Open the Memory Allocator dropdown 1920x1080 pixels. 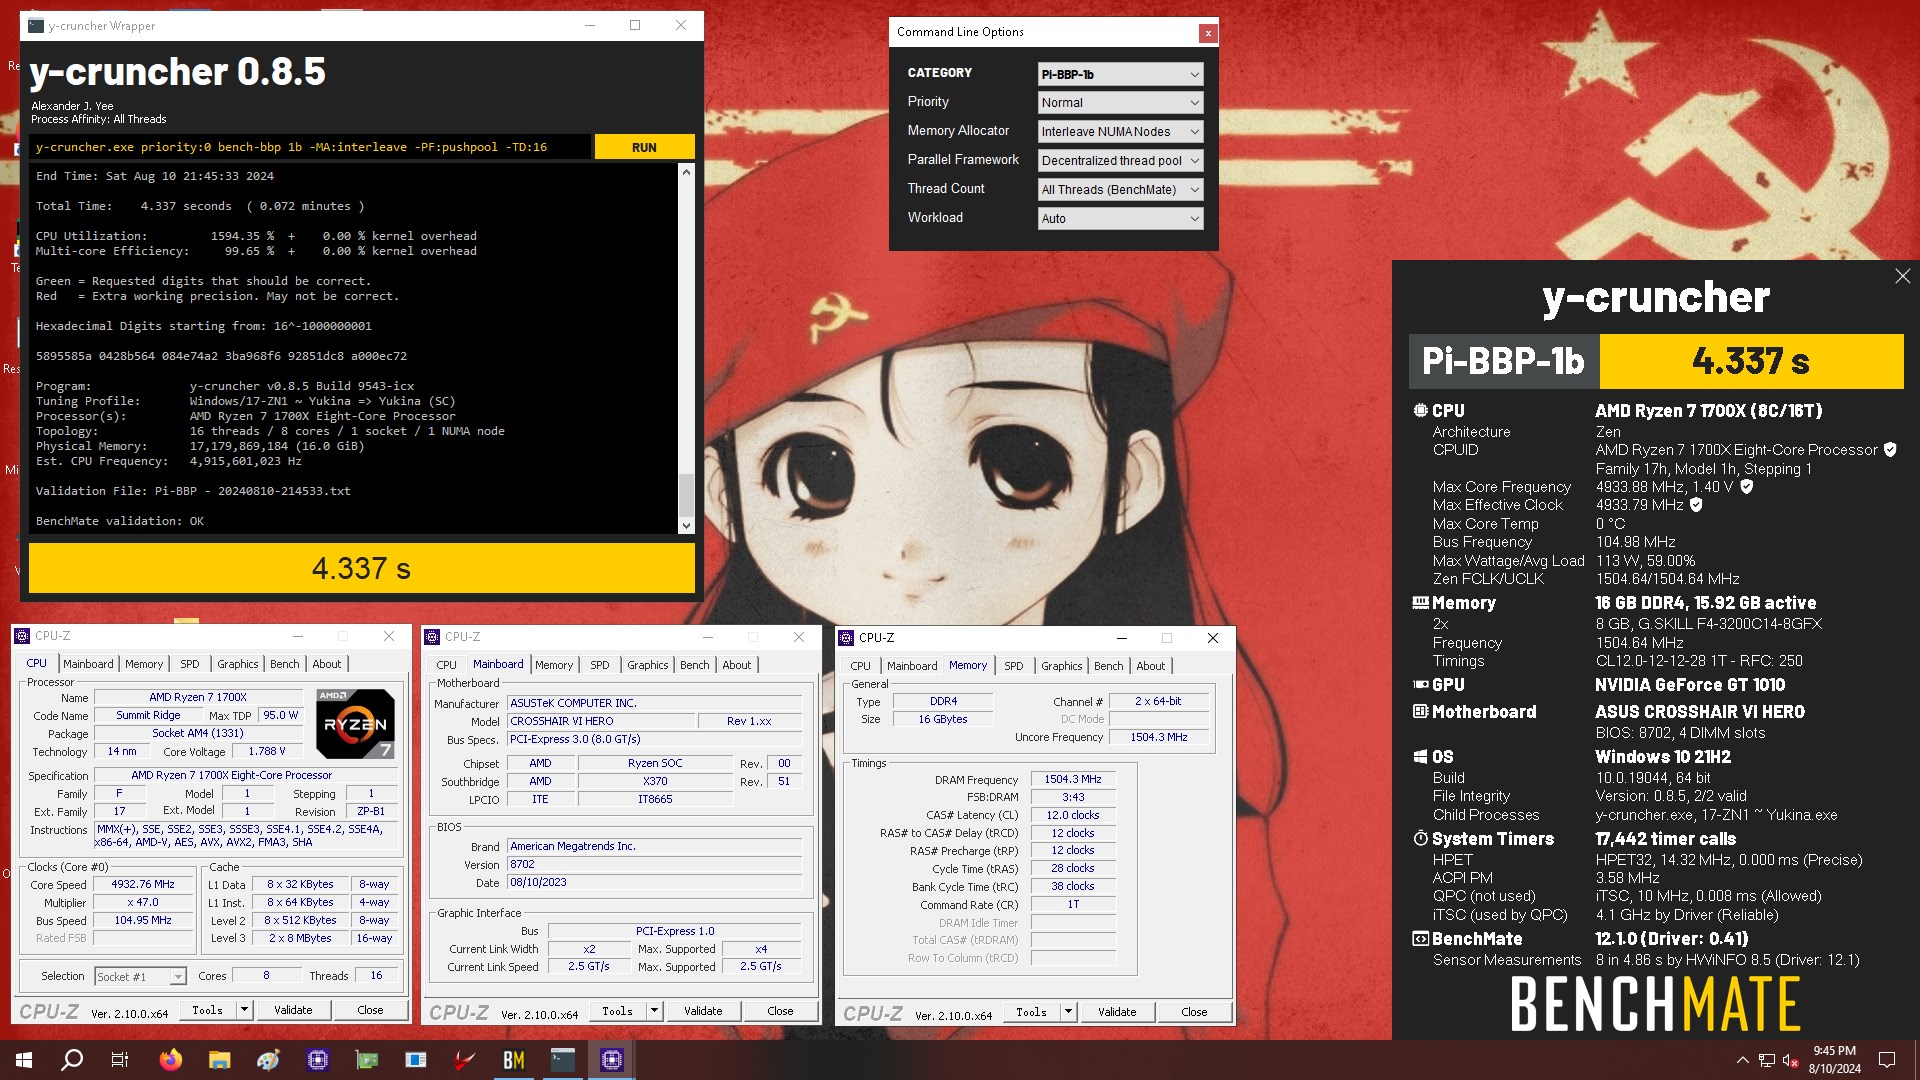tap(1120, 132)
